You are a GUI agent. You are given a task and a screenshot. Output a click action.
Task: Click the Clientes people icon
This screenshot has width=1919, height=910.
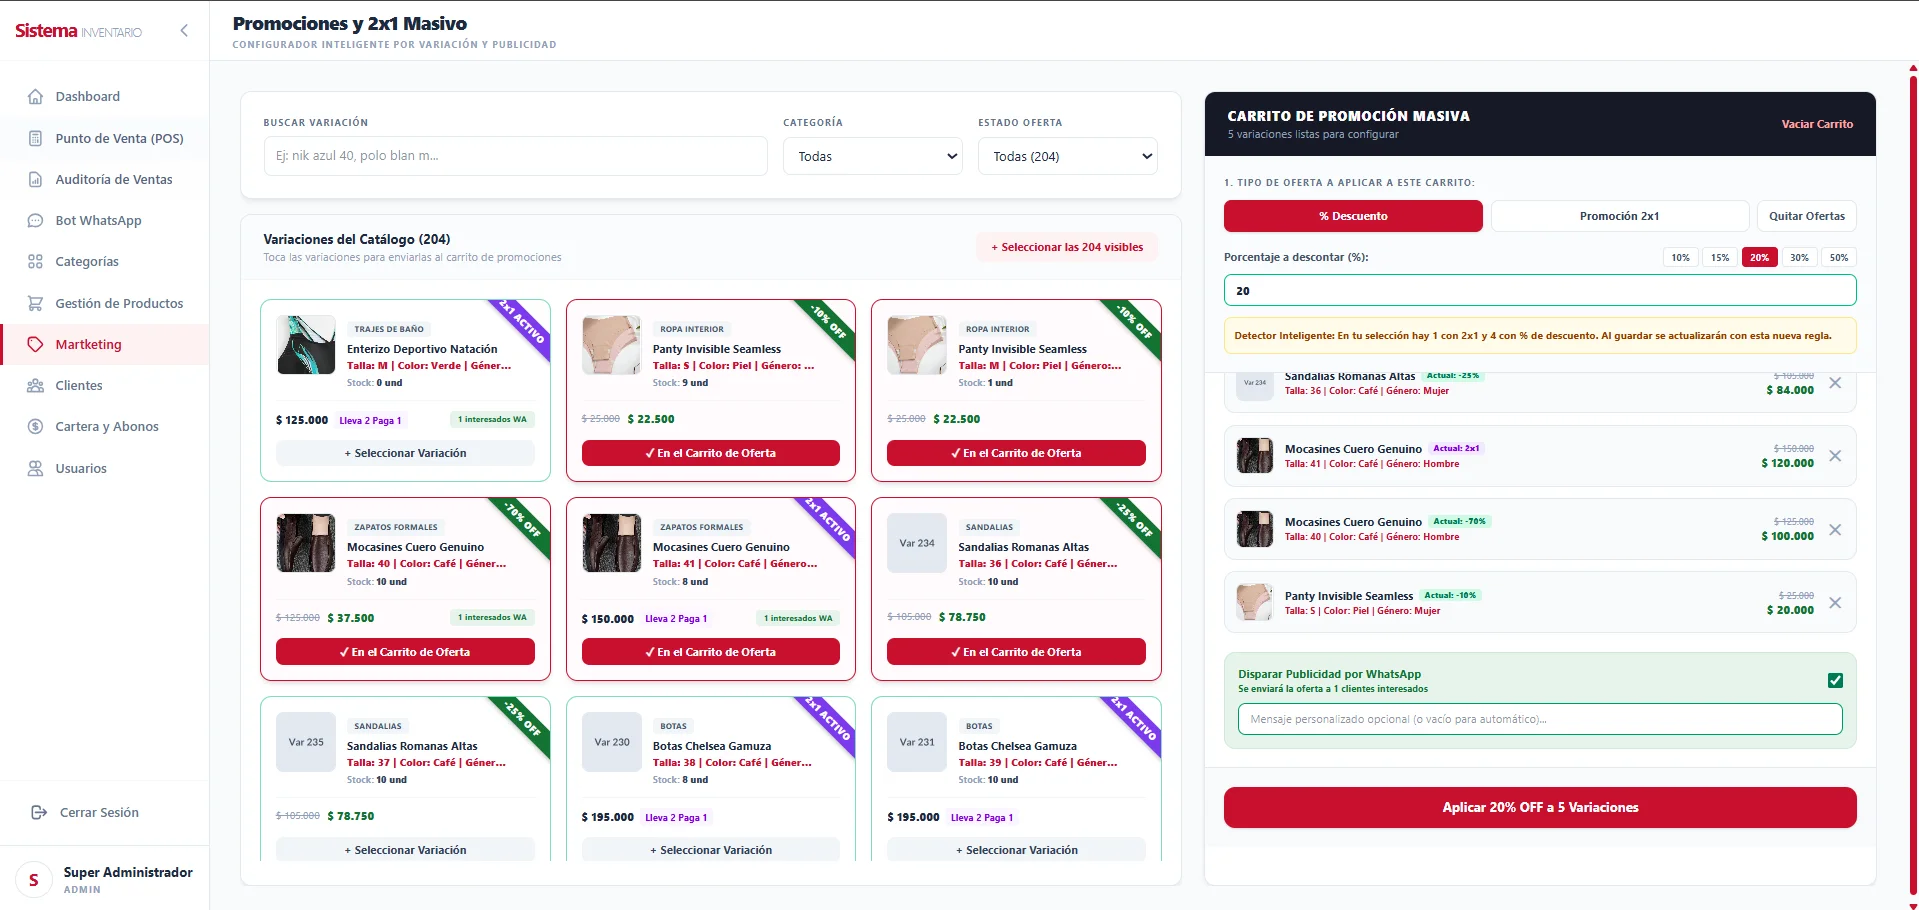(35, 386)
